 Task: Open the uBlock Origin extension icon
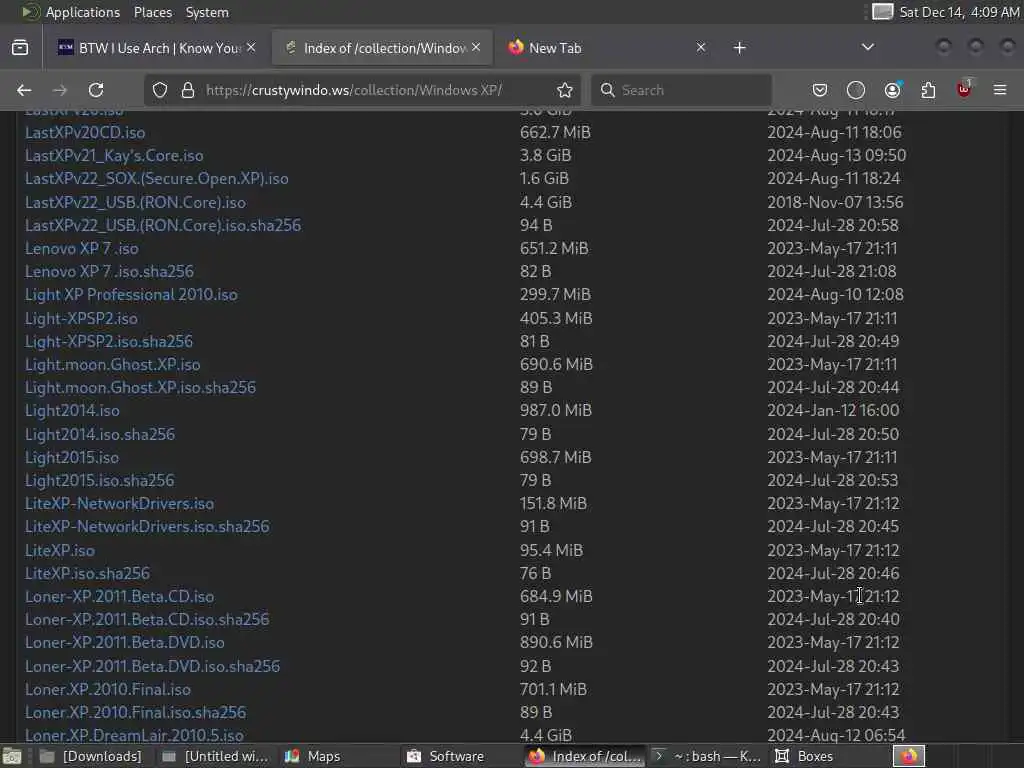(x=964, y=89)
